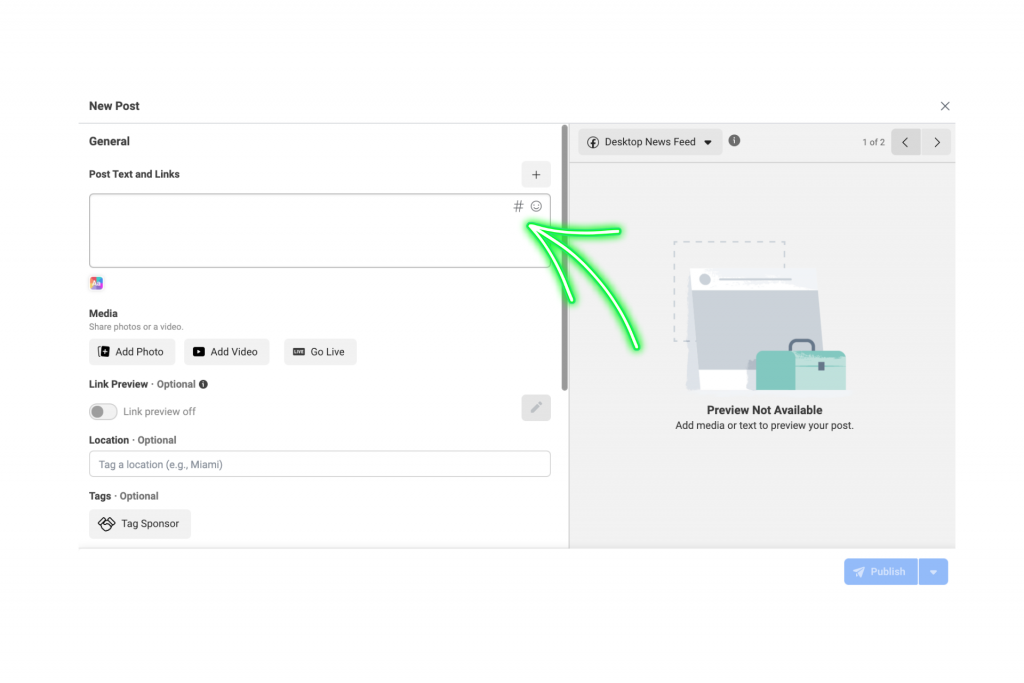Open the Publish options dropdown arrow
The image size is (1024, 683).
point(934,571)
